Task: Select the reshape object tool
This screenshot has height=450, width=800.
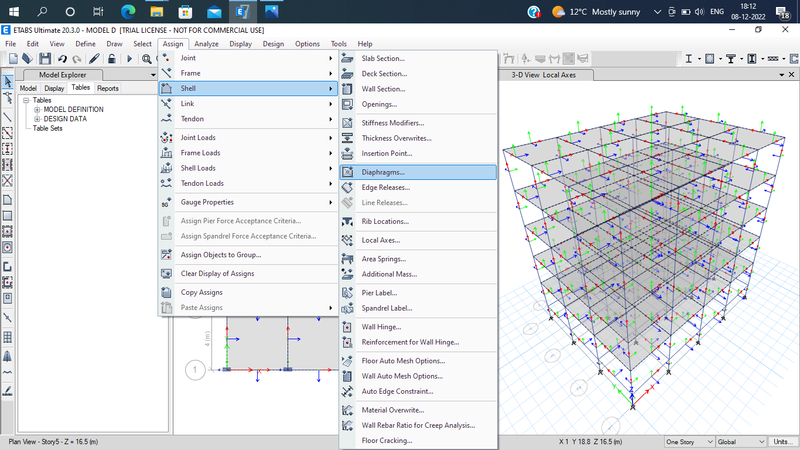Action: coord(8,97)
